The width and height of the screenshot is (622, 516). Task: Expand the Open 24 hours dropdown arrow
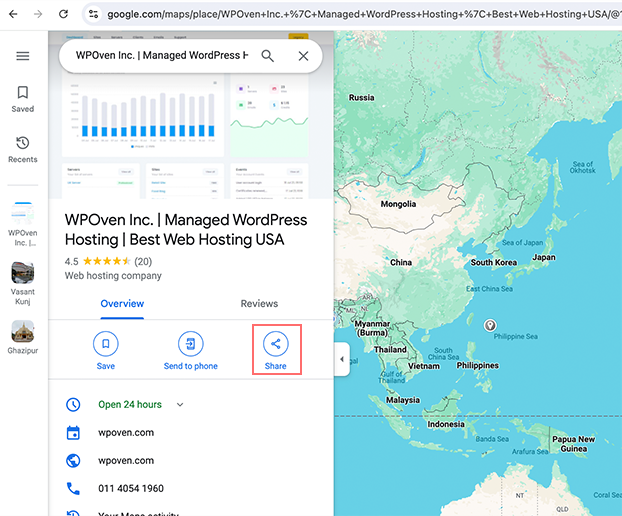tap(180, 405)
